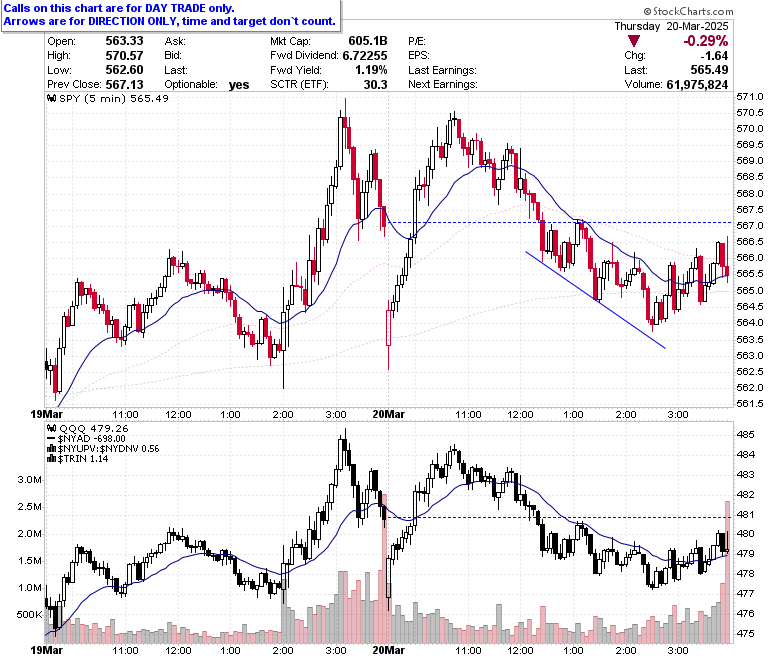Click the Mkt Cap value 605.1B

[368, 41]
